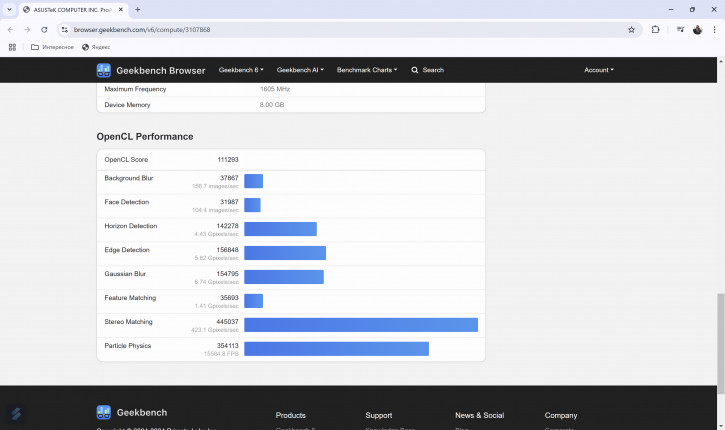Open the Chrome three-dot menu
The height and width of the screenshot is (430, 725).
pyautogui.click(x=714, y=30)
